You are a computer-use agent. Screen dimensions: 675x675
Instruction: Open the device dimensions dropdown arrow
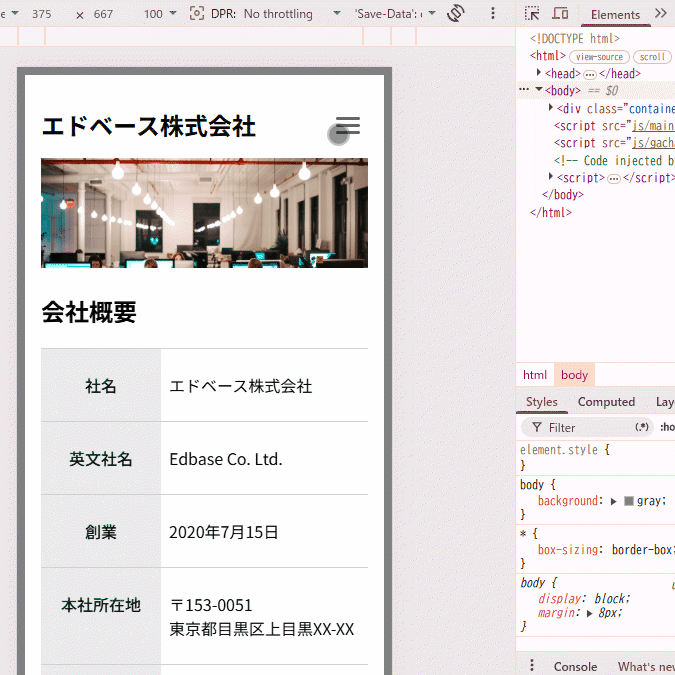(x=15, y=13)
